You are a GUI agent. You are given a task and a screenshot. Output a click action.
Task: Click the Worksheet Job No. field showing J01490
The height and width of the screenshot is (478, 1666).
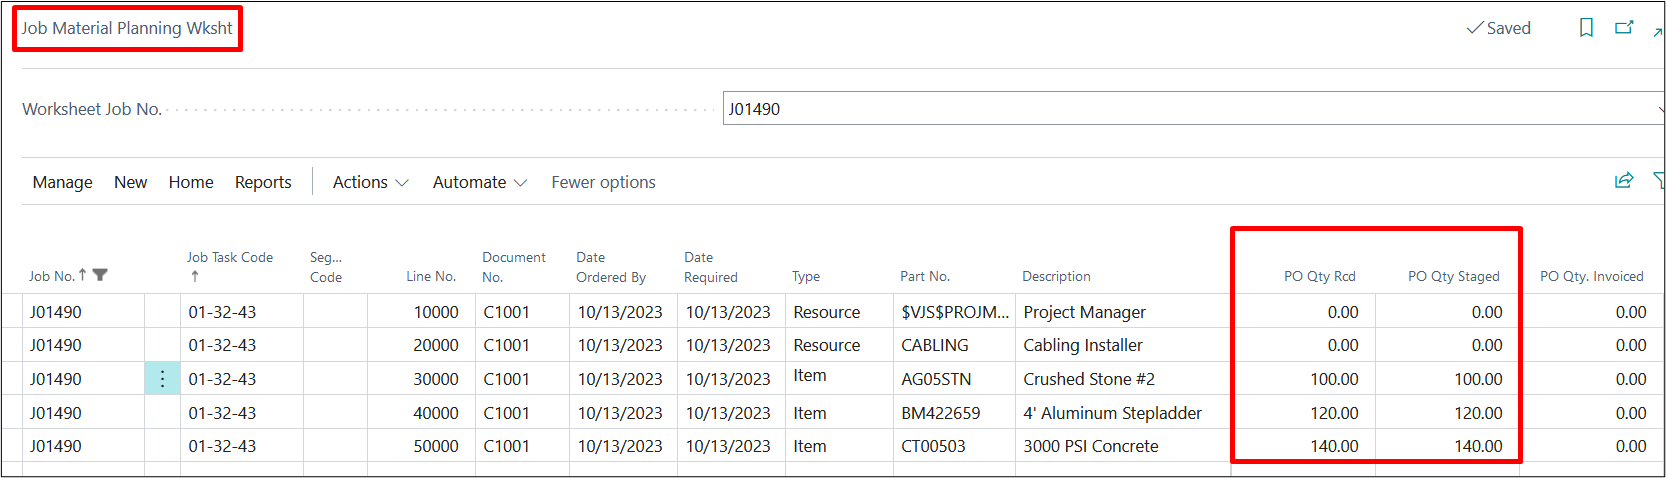[x=1190, y=109]
